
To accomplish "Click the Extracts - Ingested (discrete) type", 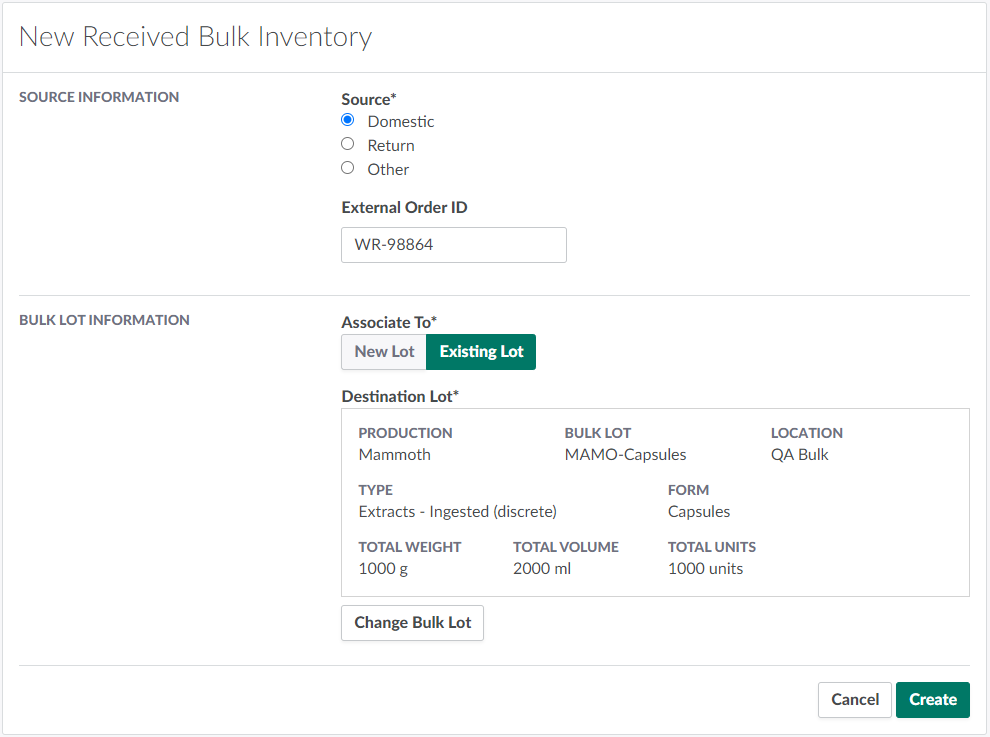I will [457, 512].
